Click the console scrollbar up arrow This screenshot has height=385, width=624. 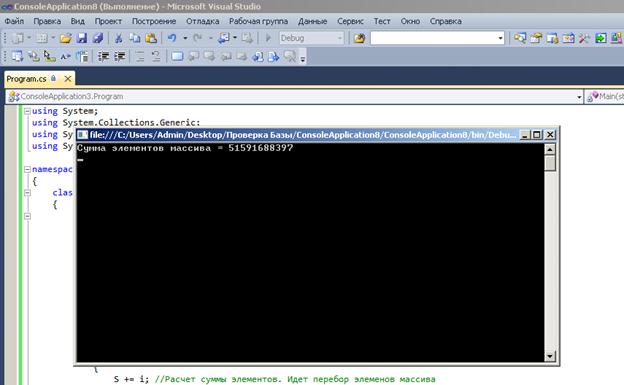(x=550, y=149)
